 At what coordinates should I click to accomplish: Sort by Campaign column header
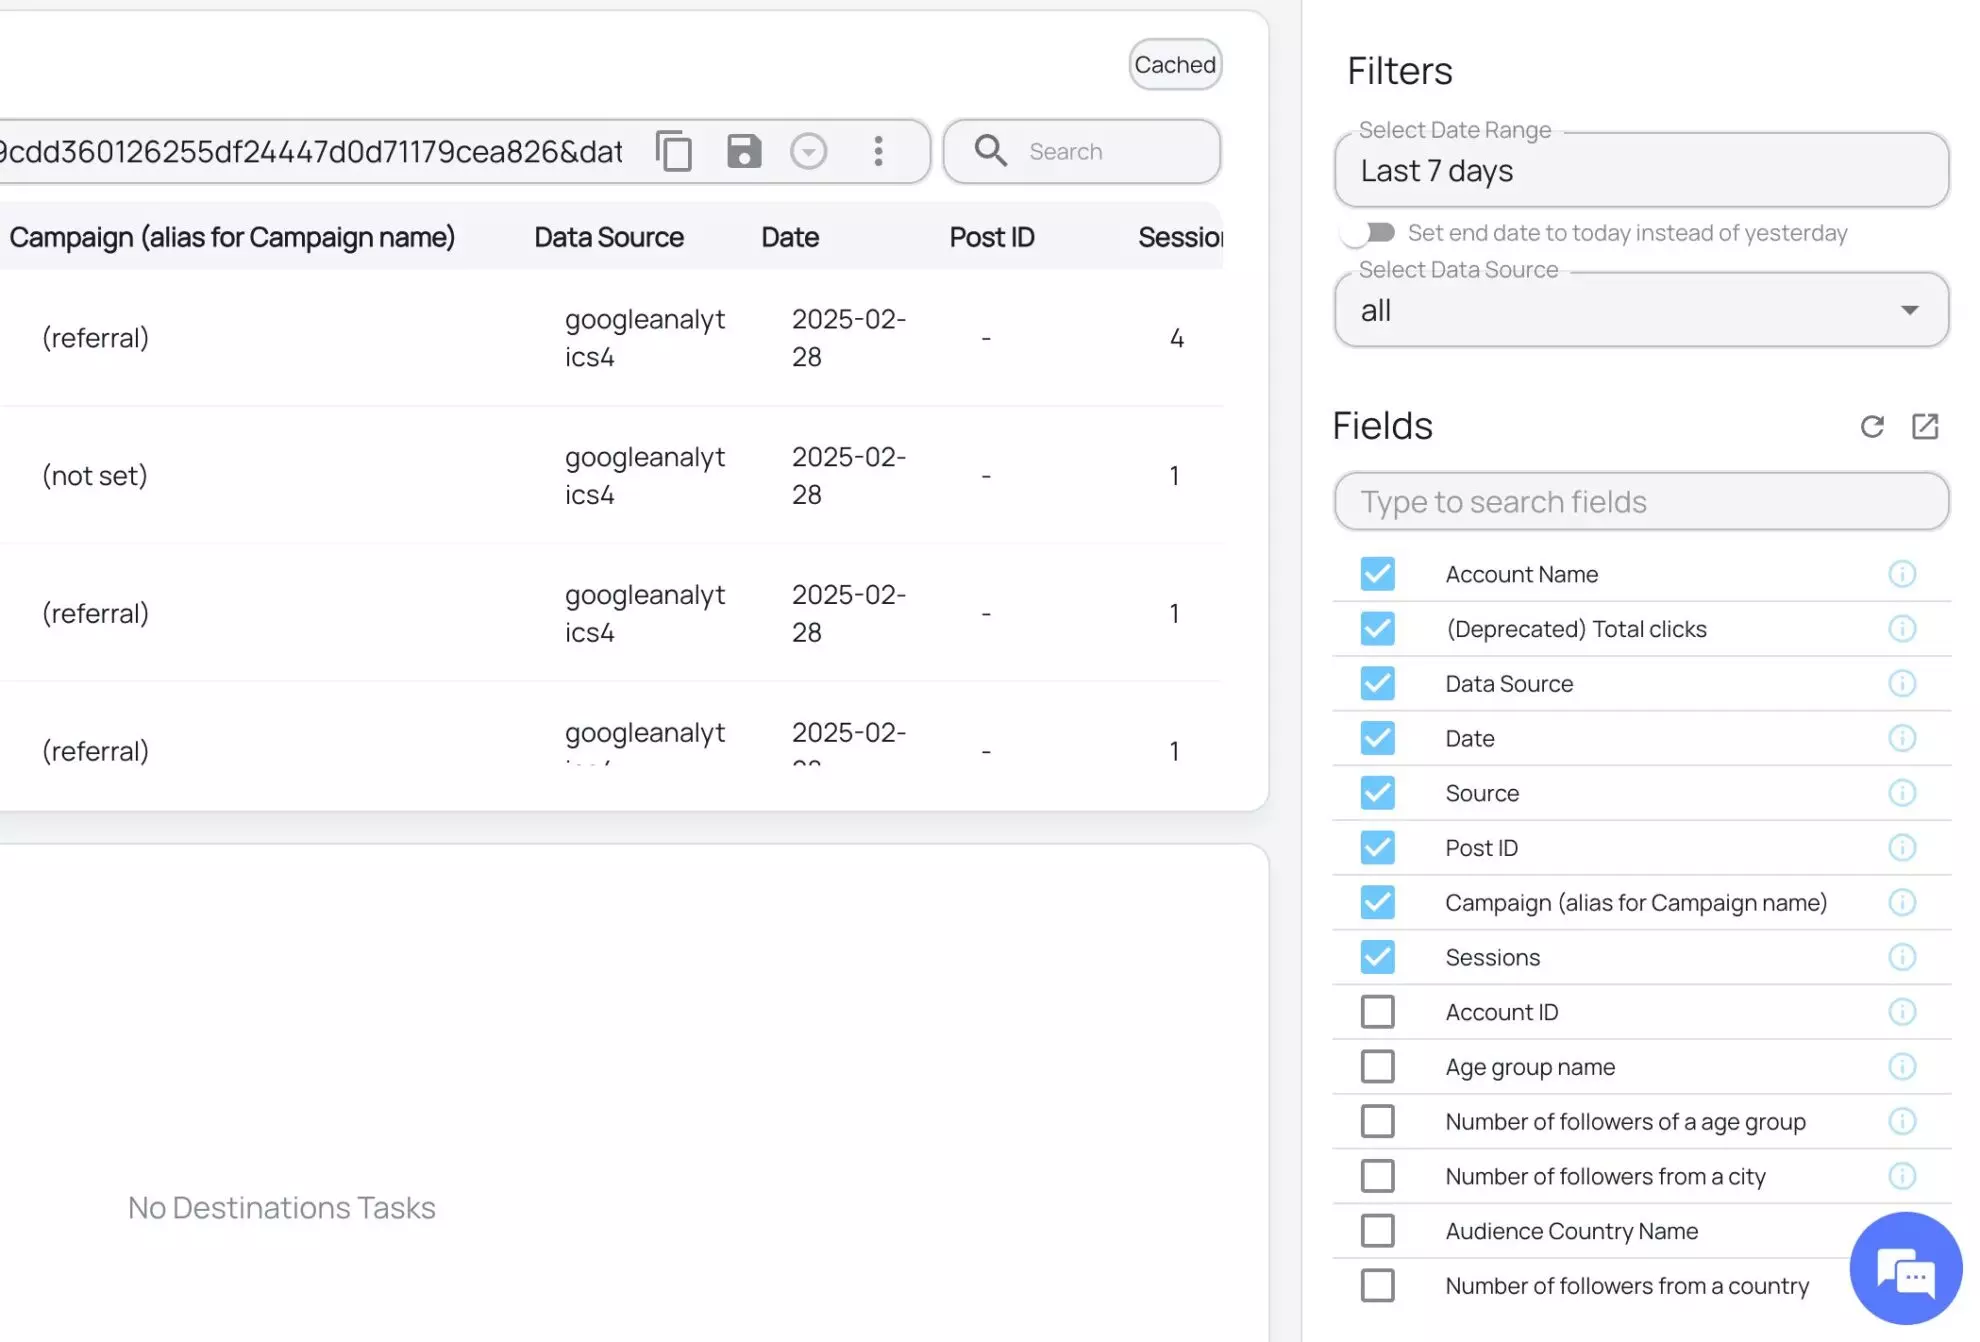coord(232,237)
